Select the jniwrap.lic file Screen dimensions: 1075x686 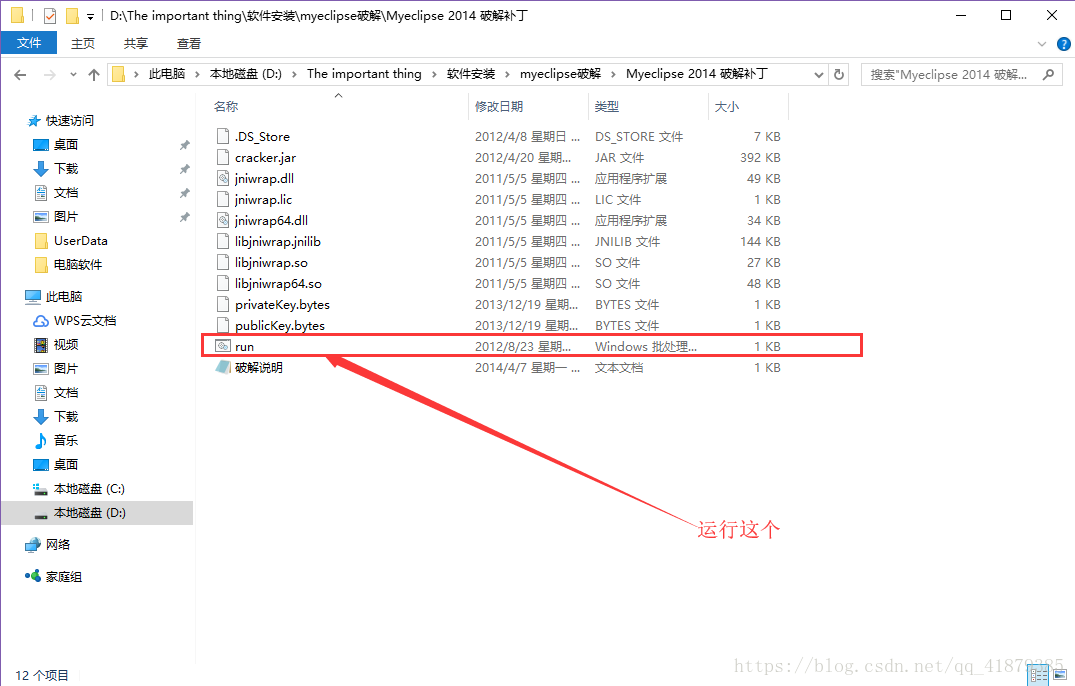click(x=263, y=199)
